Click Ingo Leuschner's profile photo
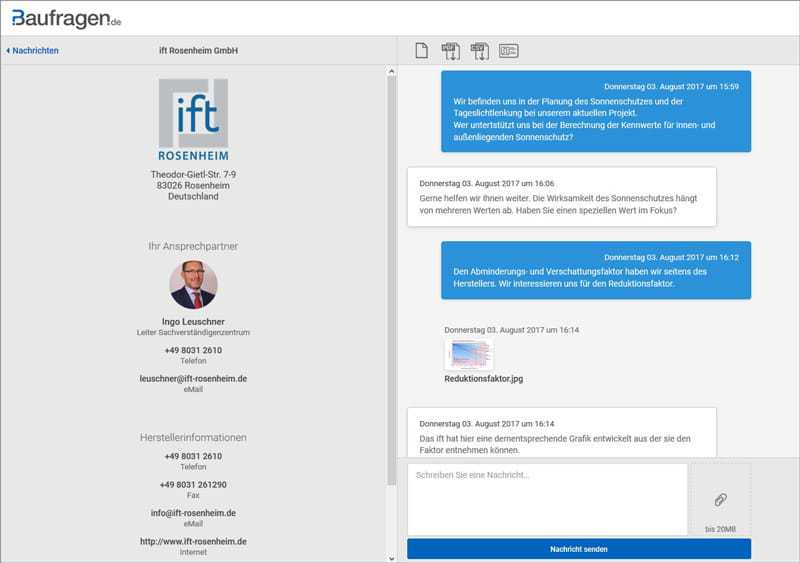800x563 pixels. coord(193,284)
